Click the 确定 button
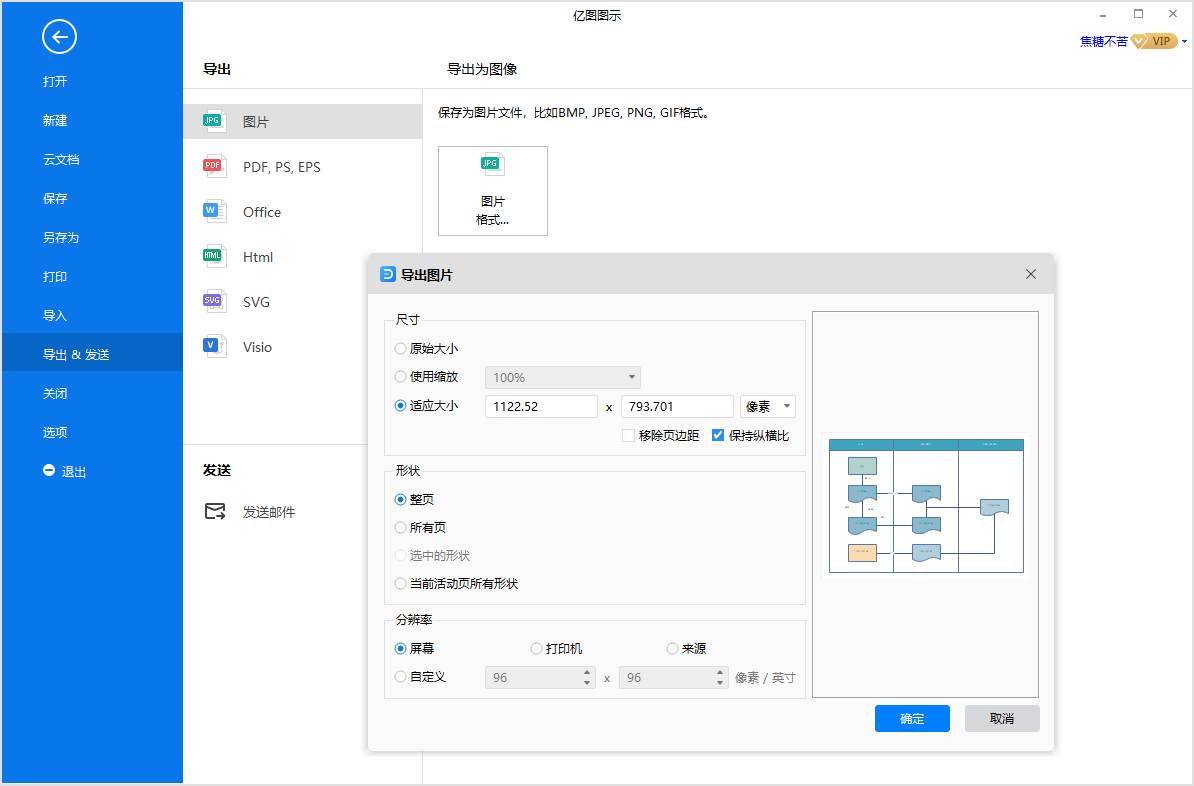Viewport: 1194px width, 786px height. 912,719
